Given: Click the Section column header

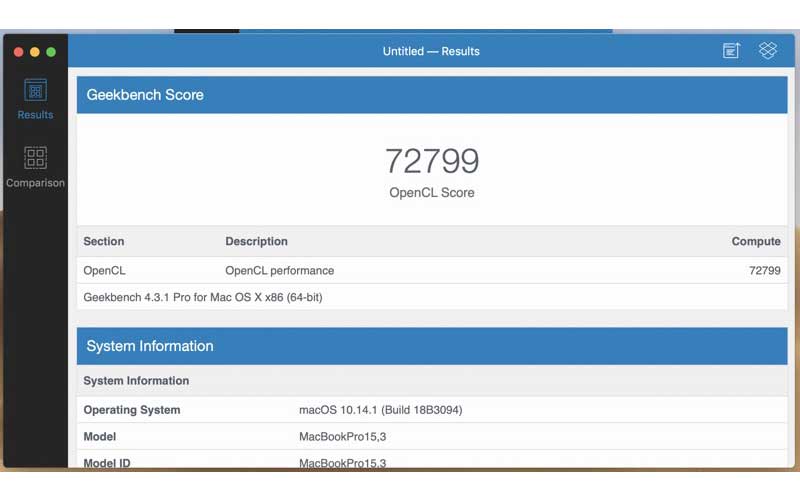Looking at the screenshot, I should 104,241.
